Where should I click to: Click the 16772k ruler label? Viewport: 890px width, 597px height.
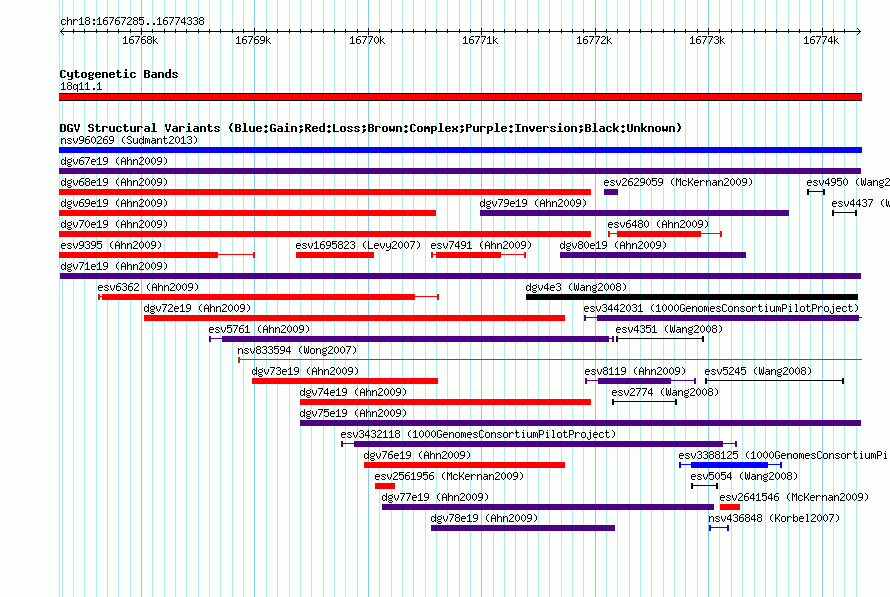click(594, 40)
